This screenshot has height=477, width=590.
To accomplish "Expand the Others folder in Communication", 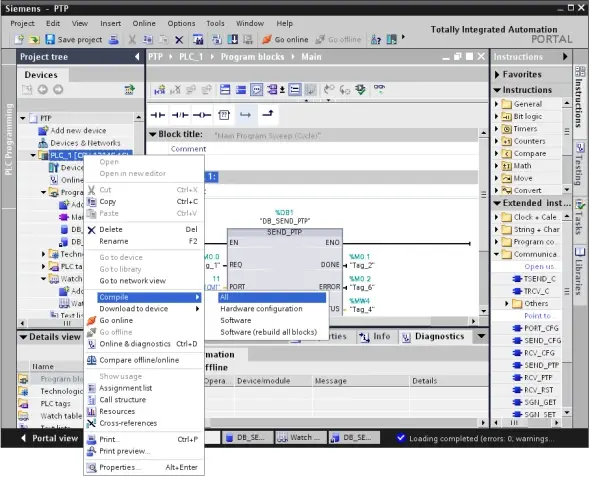I will [x=506, y=303].
